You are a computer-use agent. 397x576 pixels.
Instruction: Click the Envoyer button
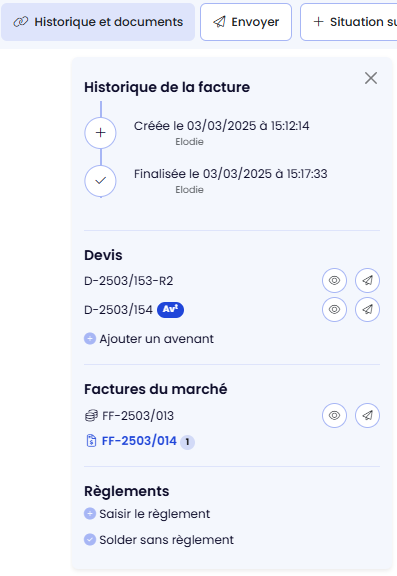point(246,22)
